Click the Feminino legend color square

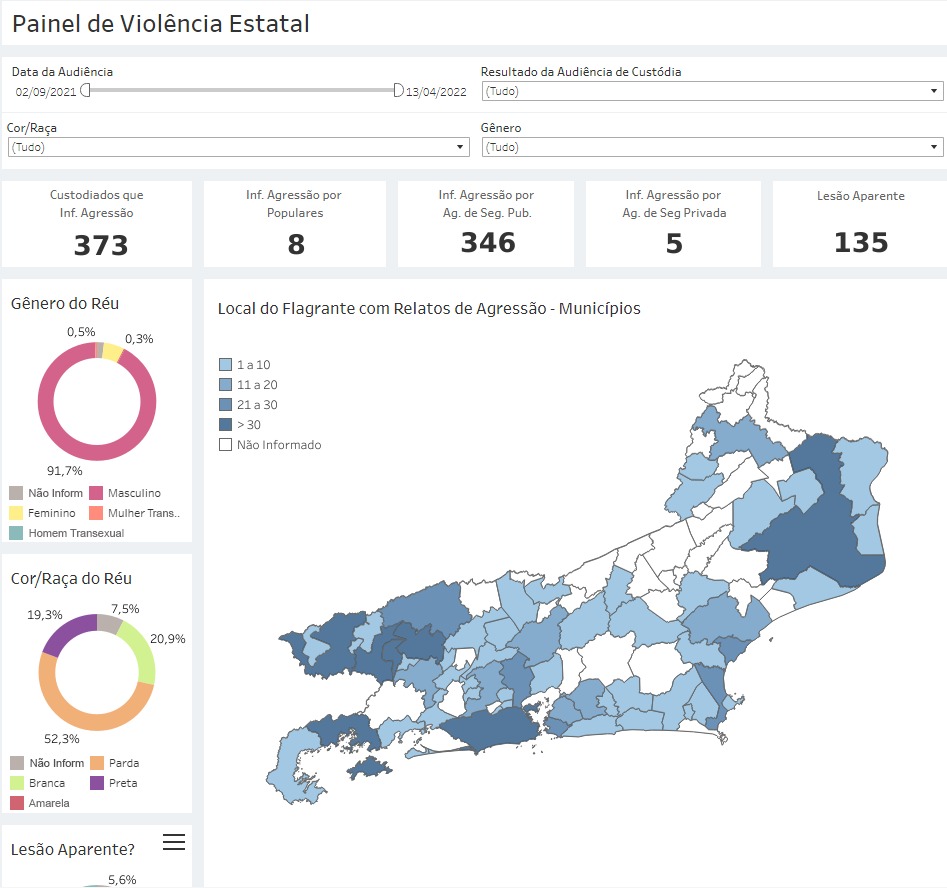click(x=17, y=513)
